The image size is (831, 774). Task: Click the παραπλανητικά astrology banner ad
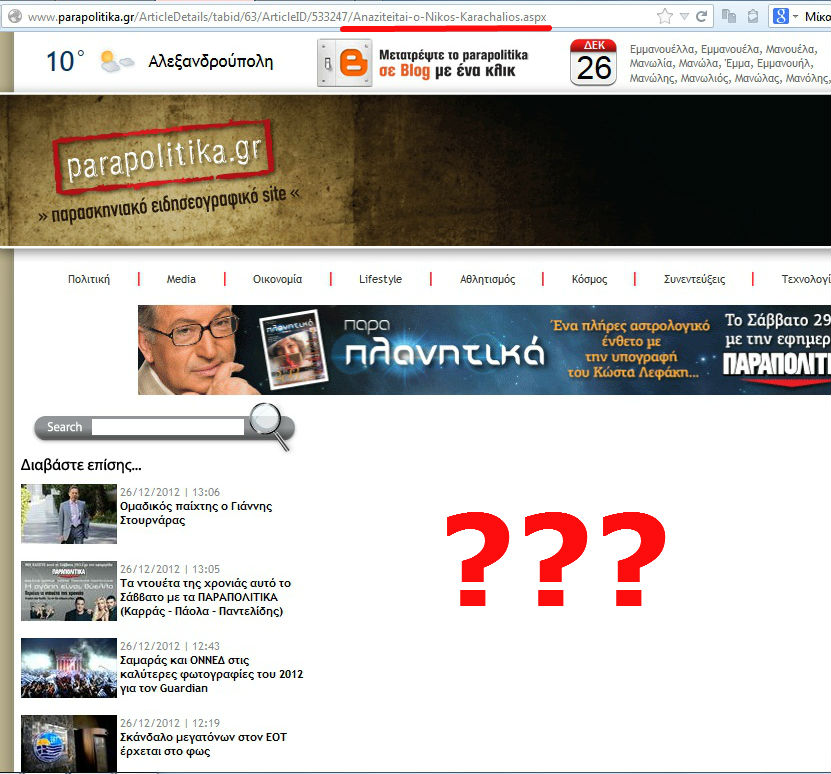click(484, 350)
